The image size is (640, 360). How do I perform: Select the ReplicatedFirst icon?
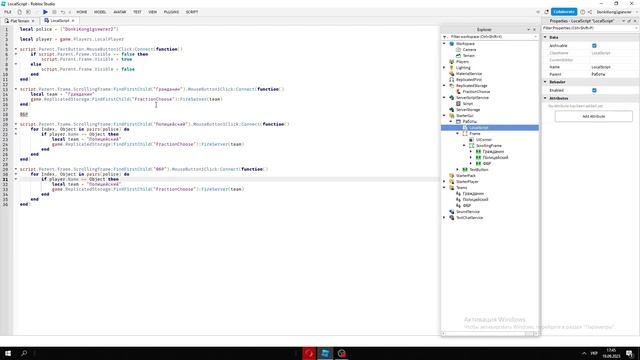point(451,80)
